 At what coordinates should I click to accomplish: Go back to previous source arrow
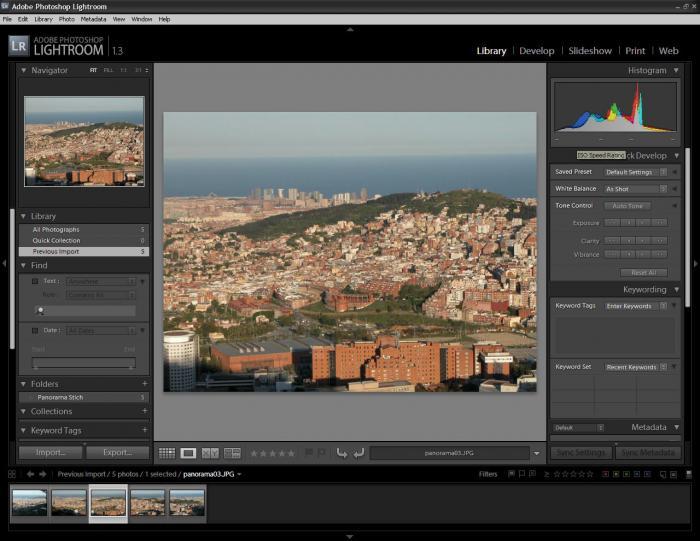tap(30, 474)
